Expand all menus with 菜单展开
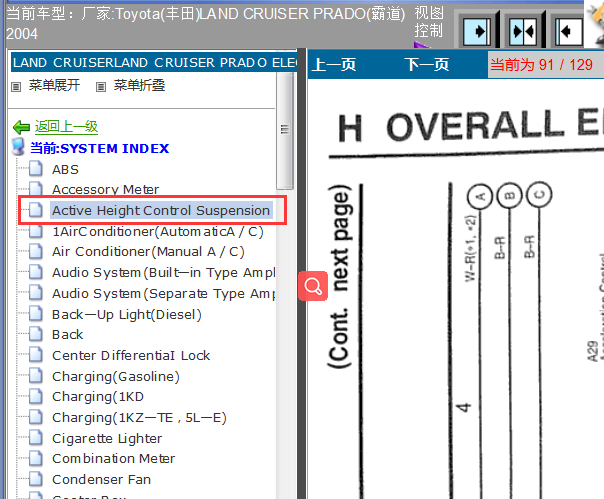This screenshot has height=499, width=604. 54,85
